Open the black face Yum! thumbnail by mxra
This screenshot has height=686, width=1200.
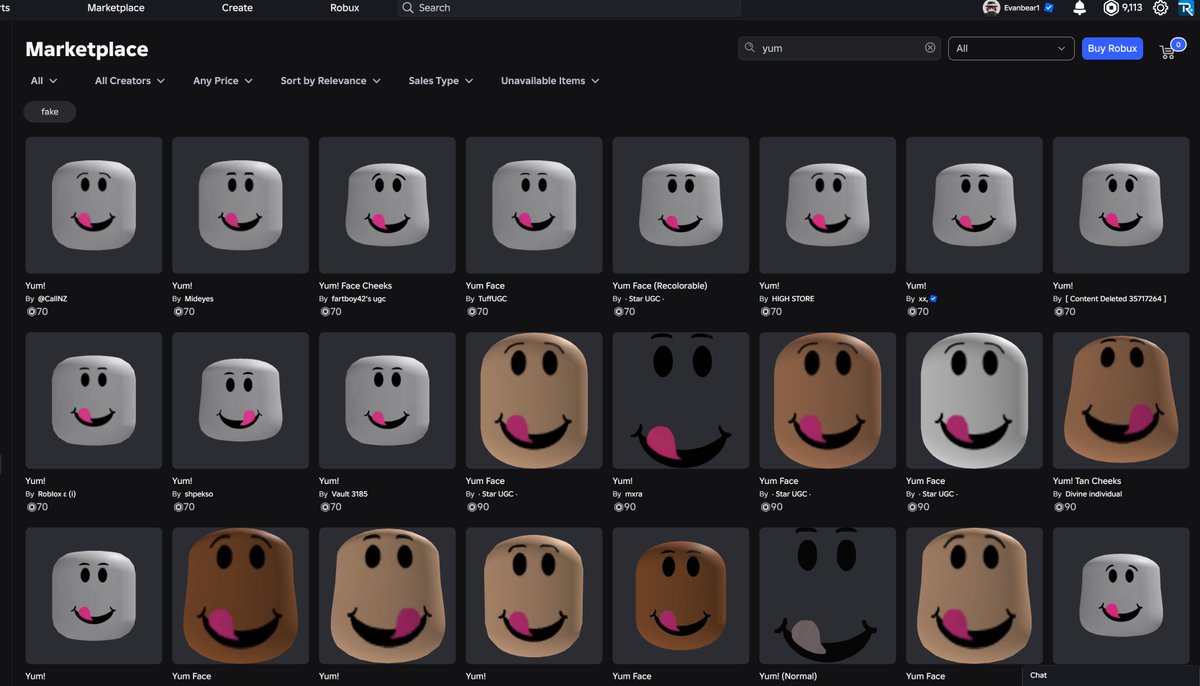coord(681,401)
